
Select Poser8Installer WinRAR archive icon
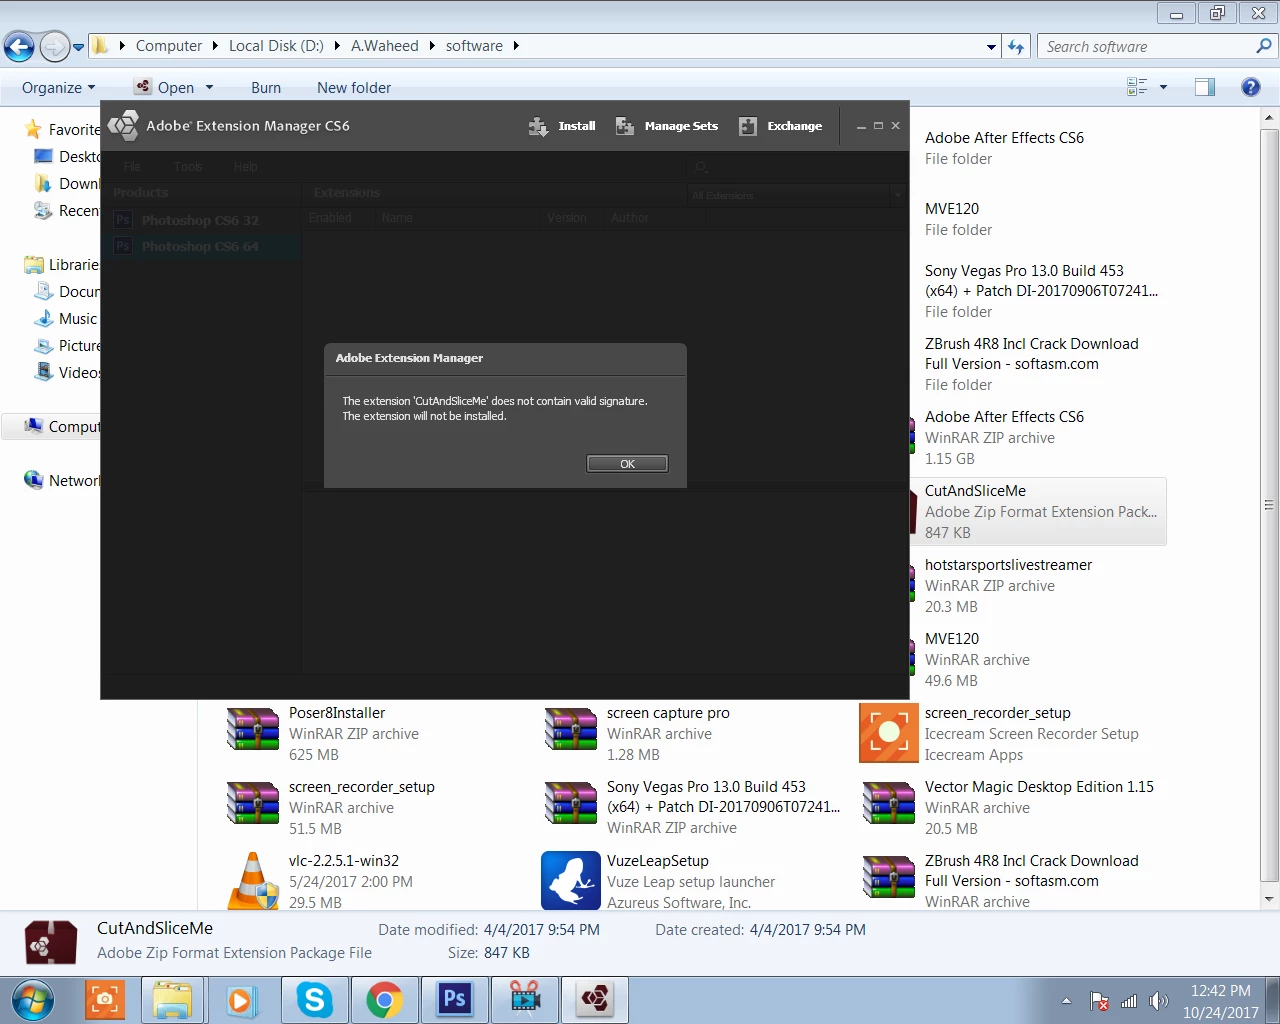(x=253, y=730)
